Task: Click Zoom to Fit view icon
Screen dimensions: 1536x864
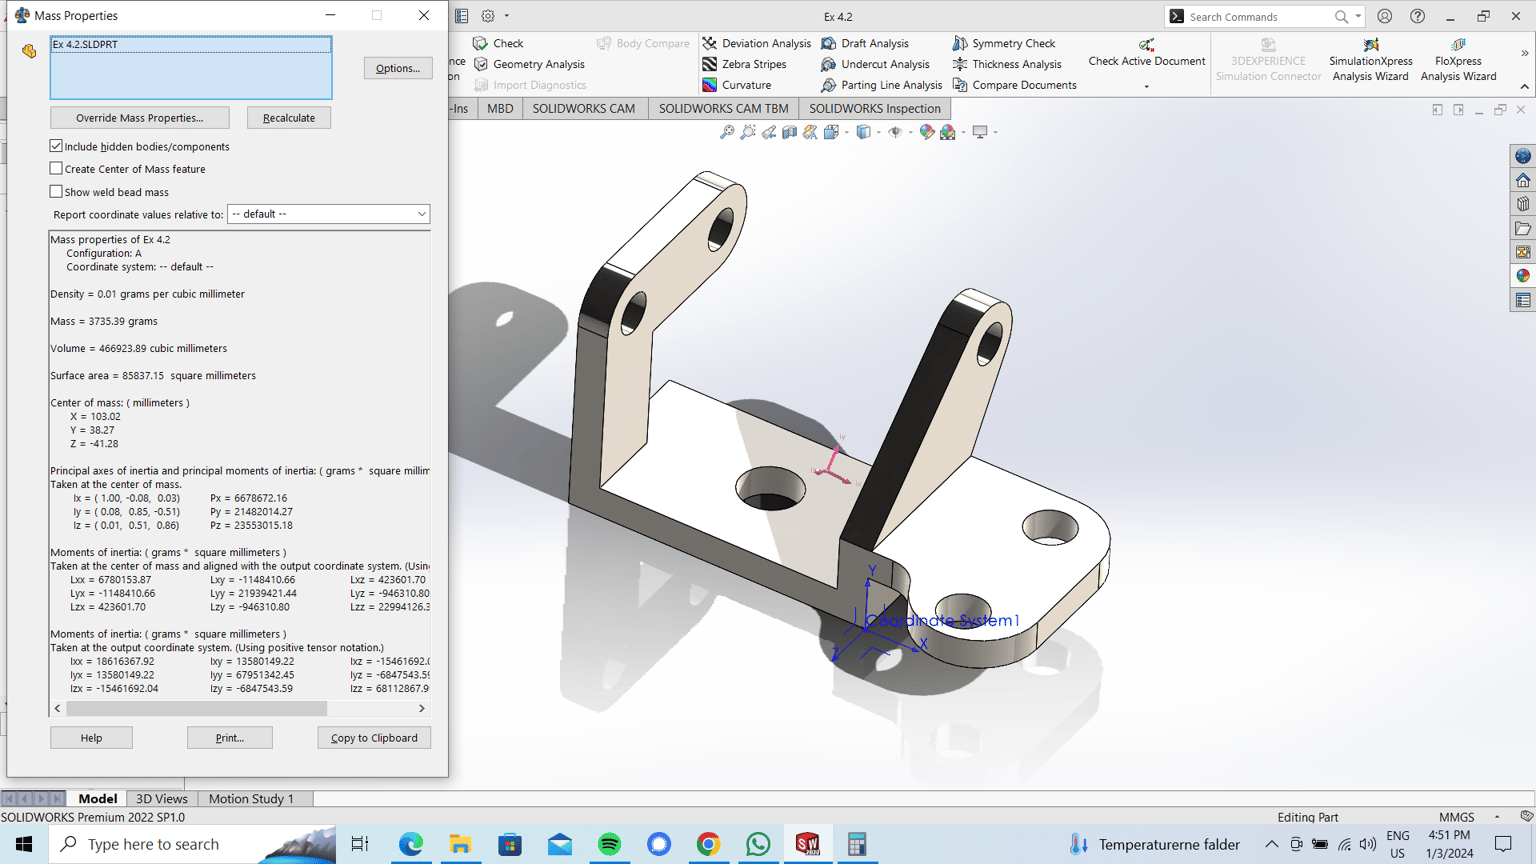Action: 727,132
